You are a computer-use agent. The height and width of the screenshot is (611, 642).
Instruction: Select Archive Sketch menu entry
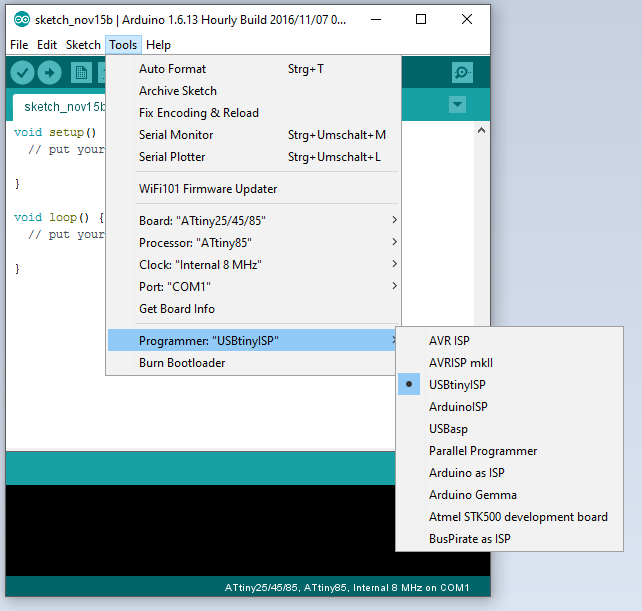point(253,91)
